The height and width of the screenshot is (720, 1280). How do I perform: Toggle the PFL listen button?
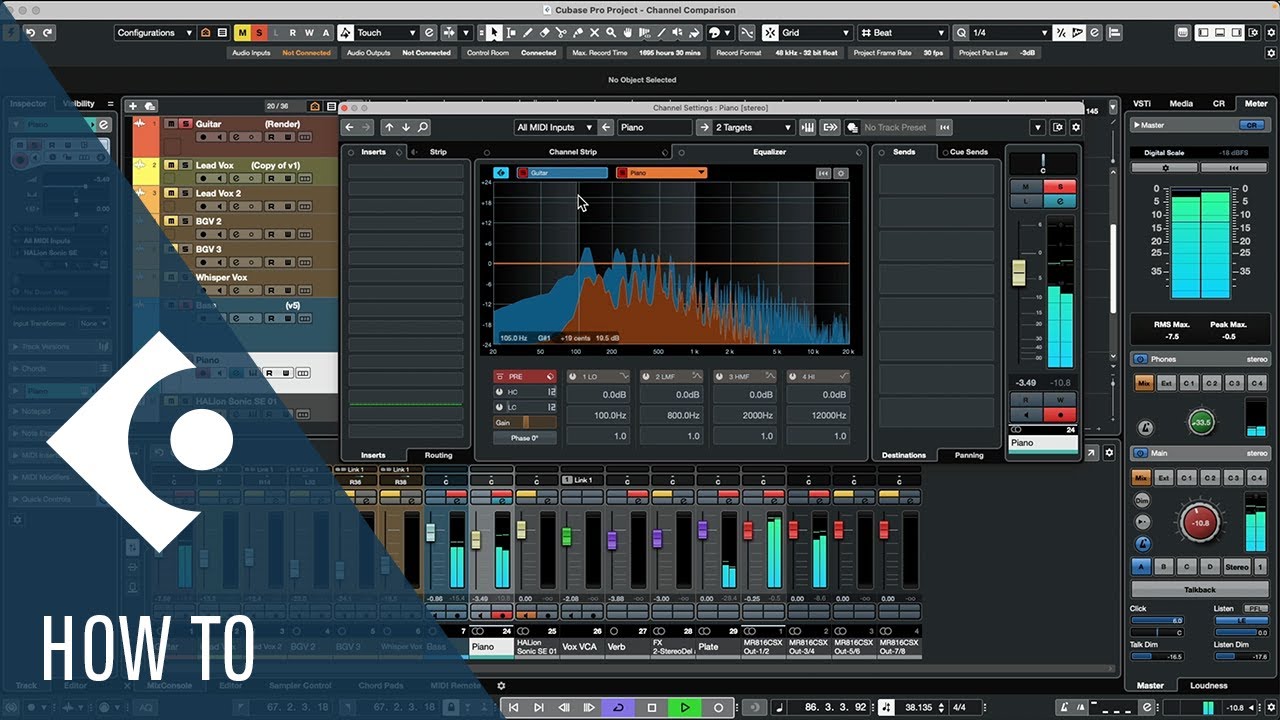(1254, 608)
